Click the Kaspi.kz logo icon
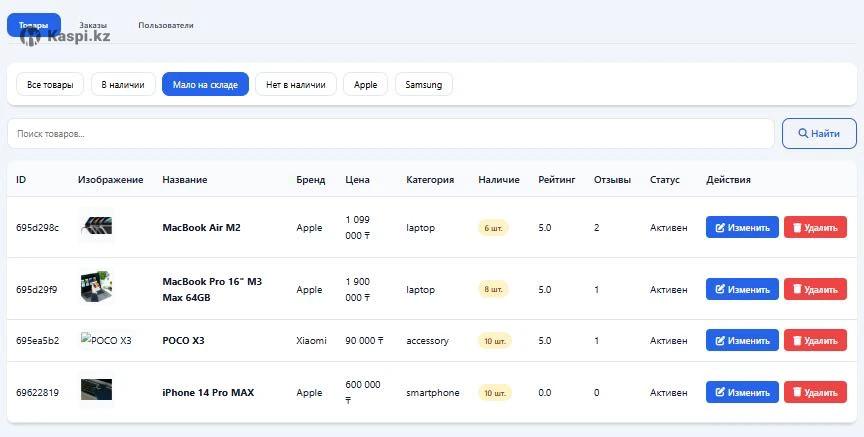Screen dimensions: 864x437 pyautogui.click(x=31, y=37)
